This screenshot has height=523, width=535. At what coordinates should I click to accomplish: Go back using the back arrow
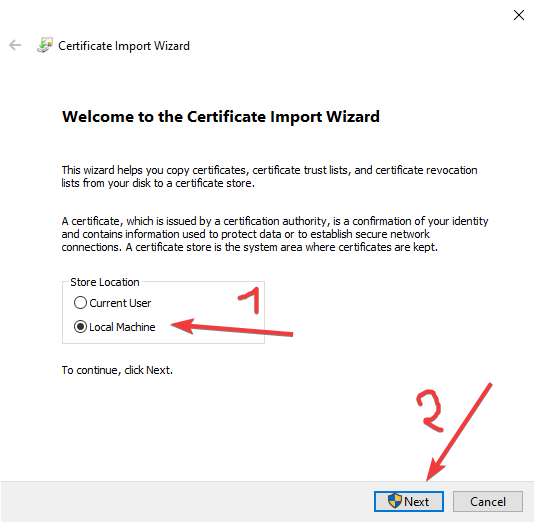15,45
